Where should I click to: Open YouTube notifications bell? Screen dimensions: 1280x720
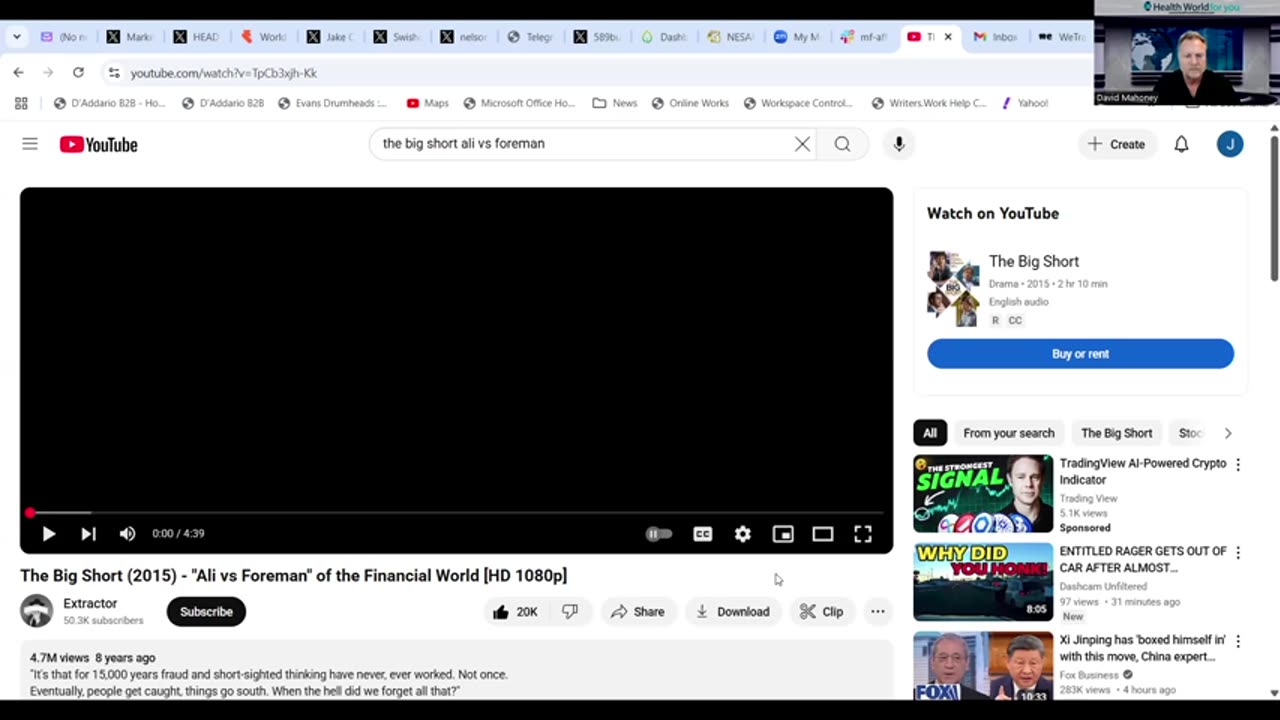(1181, 144)
